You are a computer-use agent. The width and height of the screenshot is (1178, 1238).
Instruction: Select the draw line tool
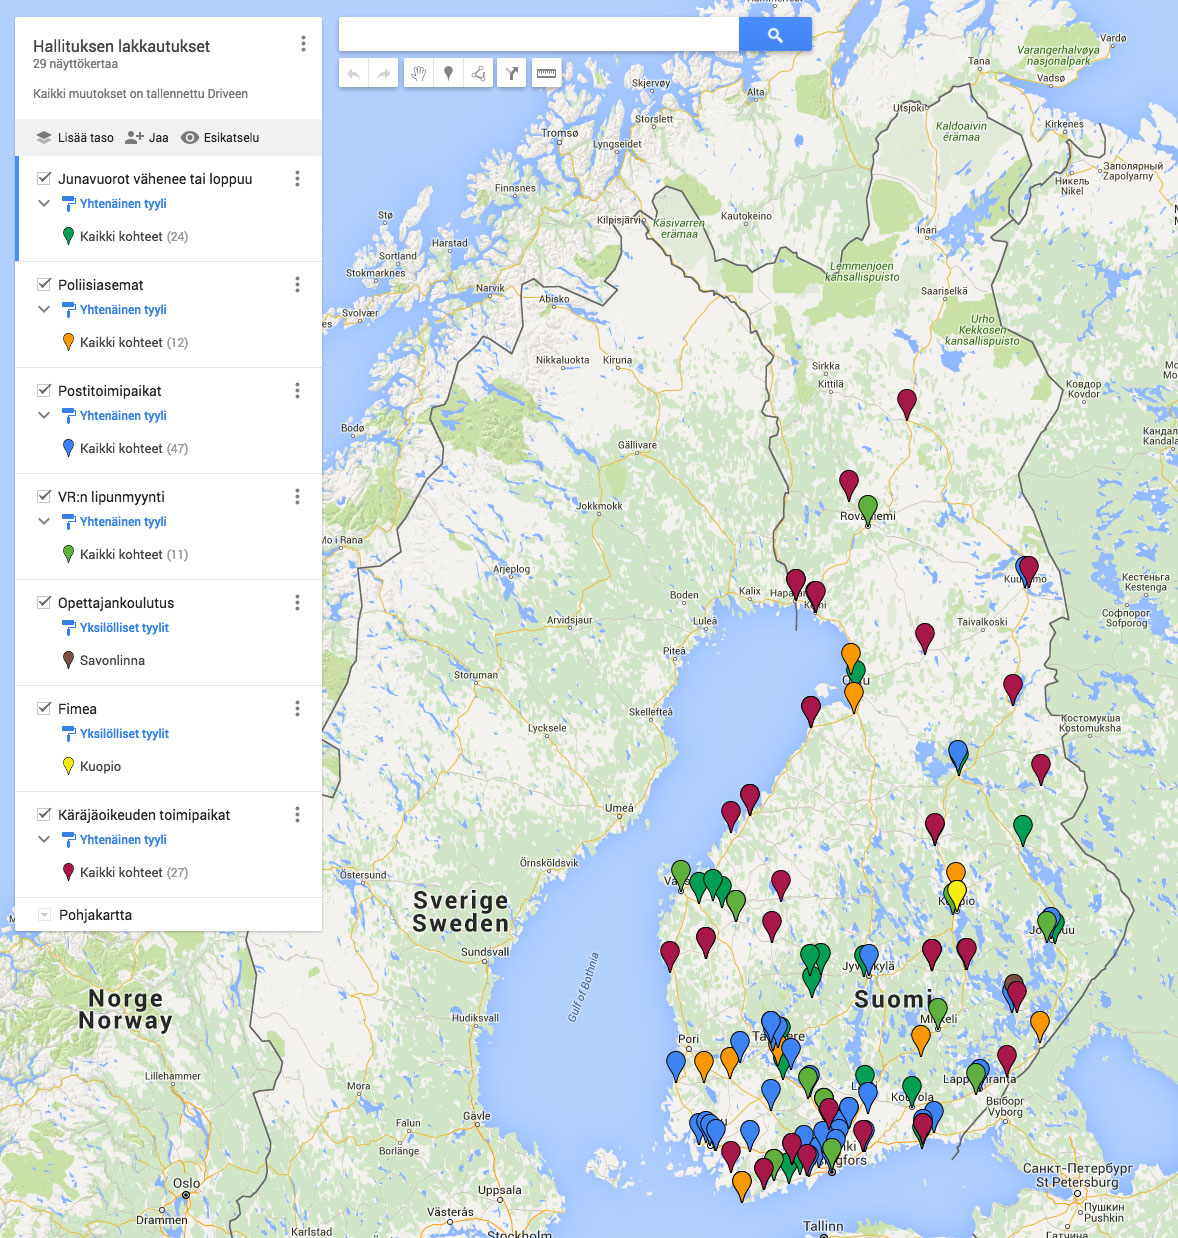coord(479,73)
